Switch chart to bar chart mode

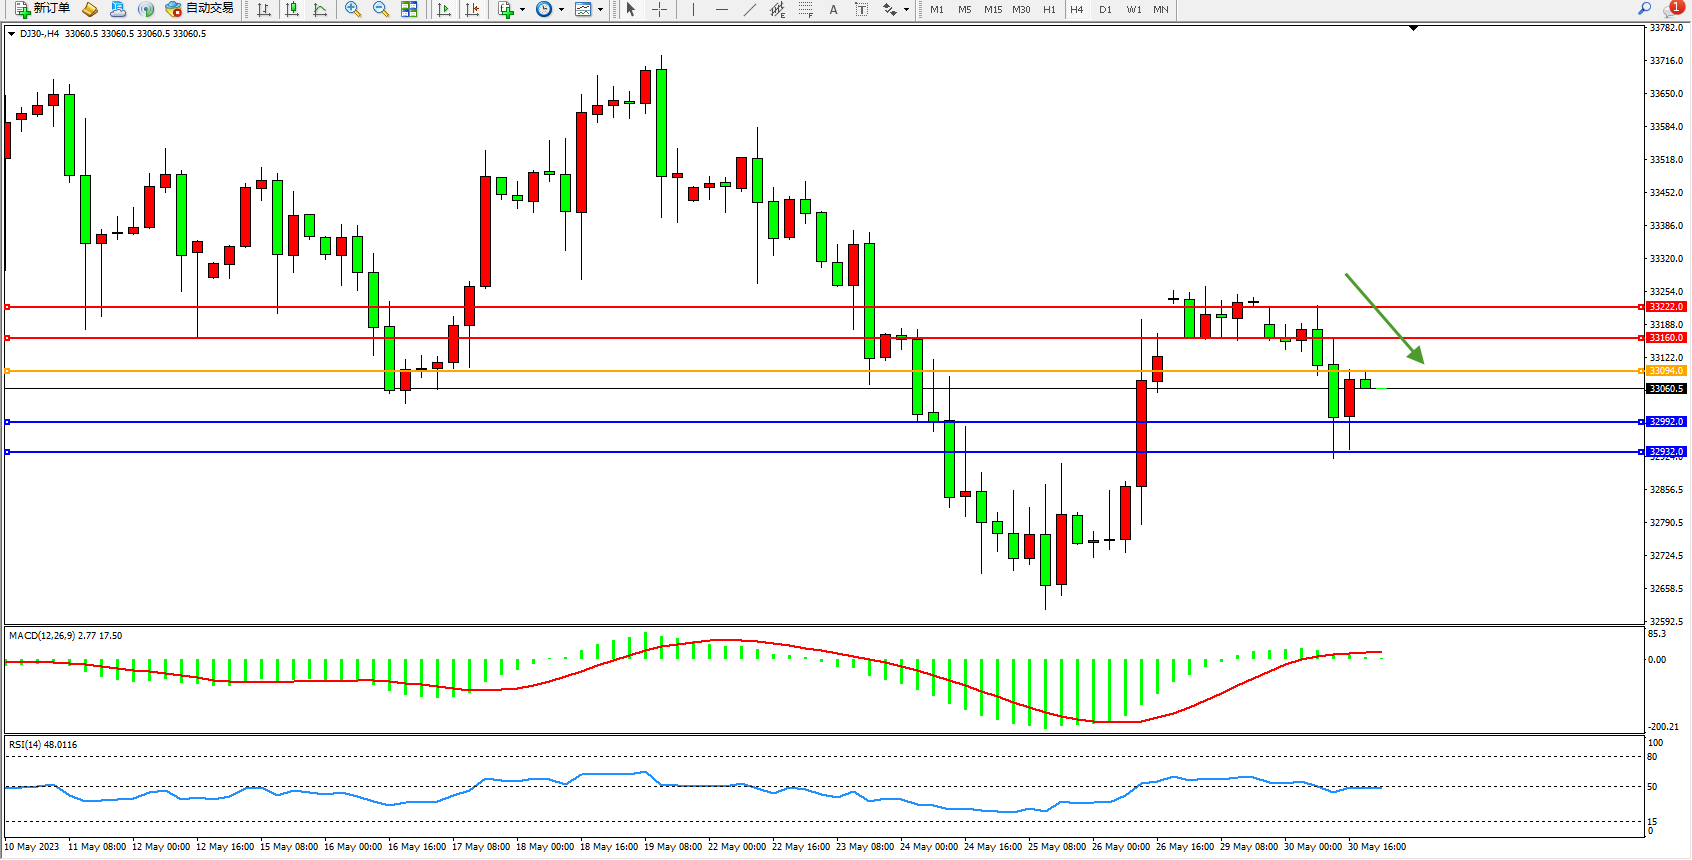[x=264, y=9]
